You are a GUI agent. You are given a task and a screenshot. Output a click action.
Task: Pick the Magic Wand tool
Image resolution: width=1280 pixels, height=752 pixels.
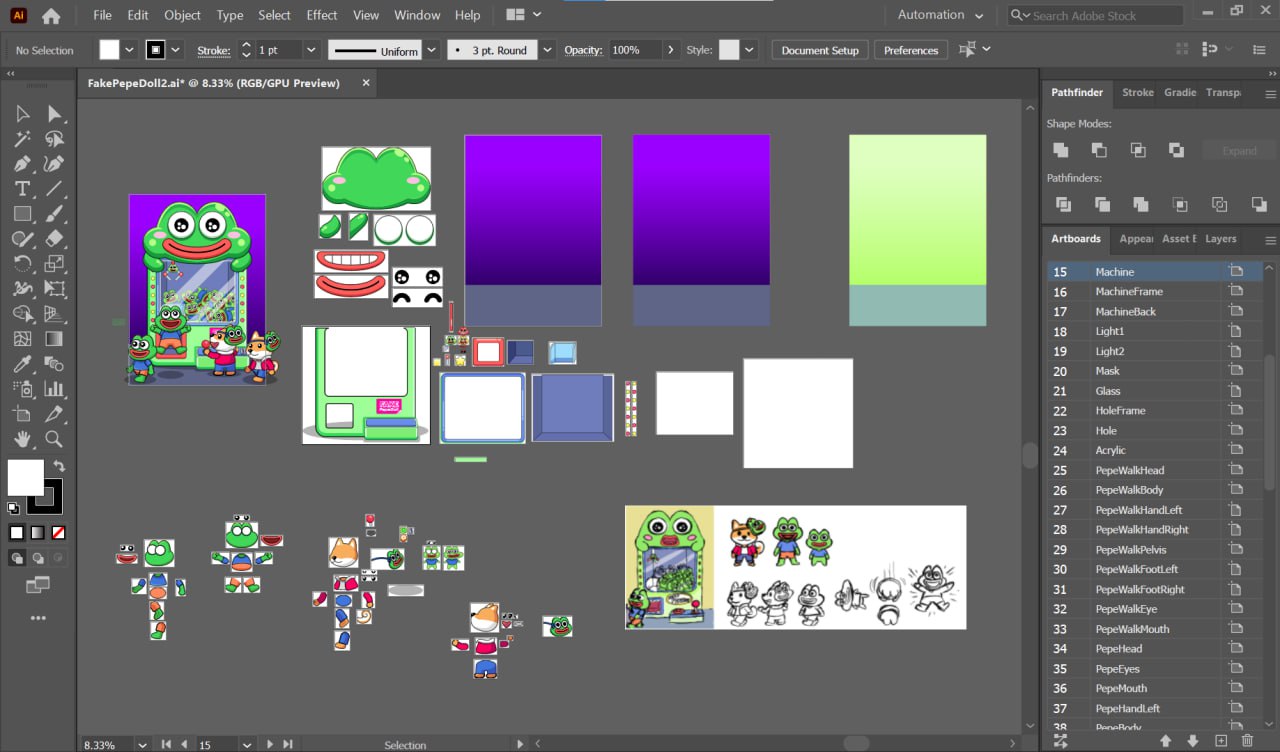pos(22,139)
